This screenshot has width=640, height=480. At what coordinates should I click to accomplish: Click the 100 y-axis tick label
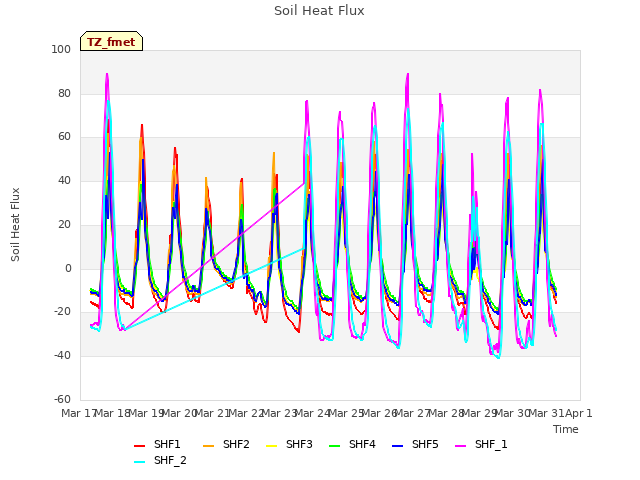(61, 49)
